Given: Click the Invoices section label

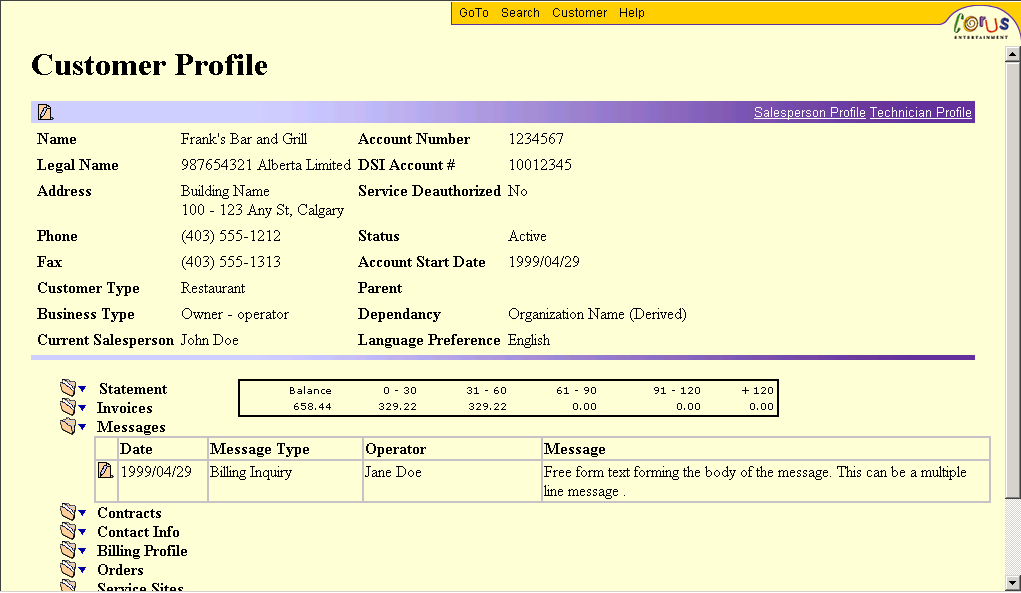Looking at the screenshot, I should click(124, 408).
